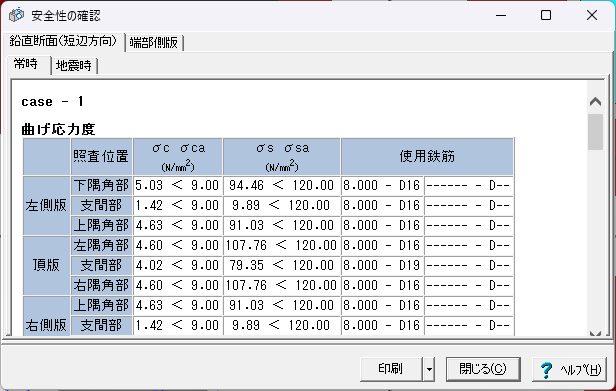The height and width of the screenshot is (391, 616).
Task: Click the scrollbar up arrow
Action: [595, 102]
